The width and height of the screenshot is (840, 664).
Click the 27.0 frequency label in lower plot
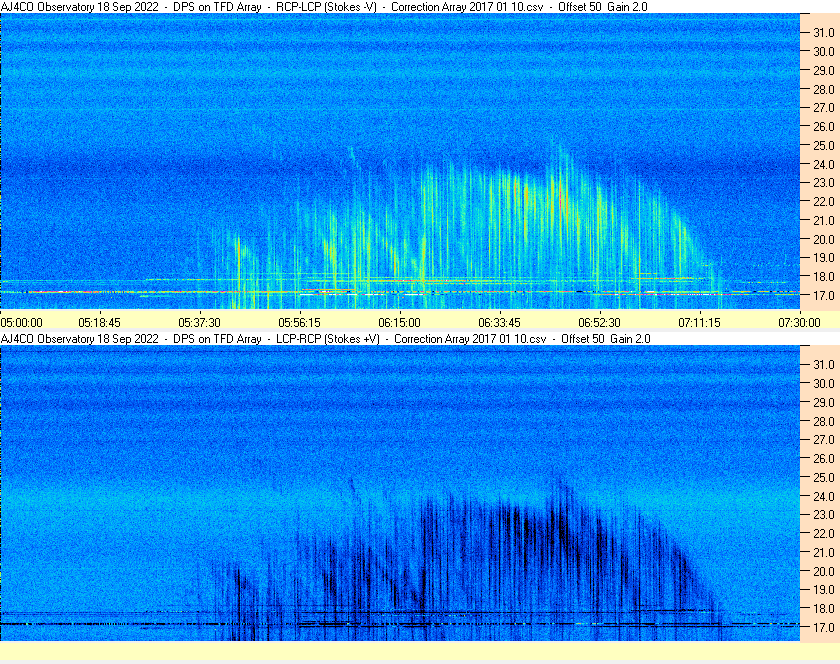click(823, 439)
